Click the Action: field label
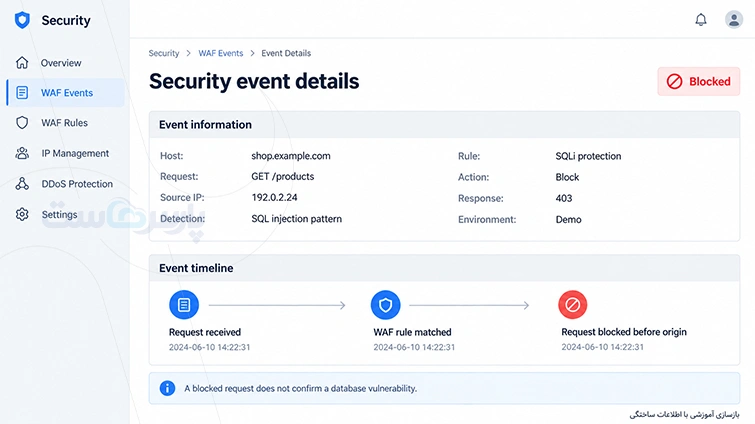This screenshot has height=424, width=755. click(473, 177)
